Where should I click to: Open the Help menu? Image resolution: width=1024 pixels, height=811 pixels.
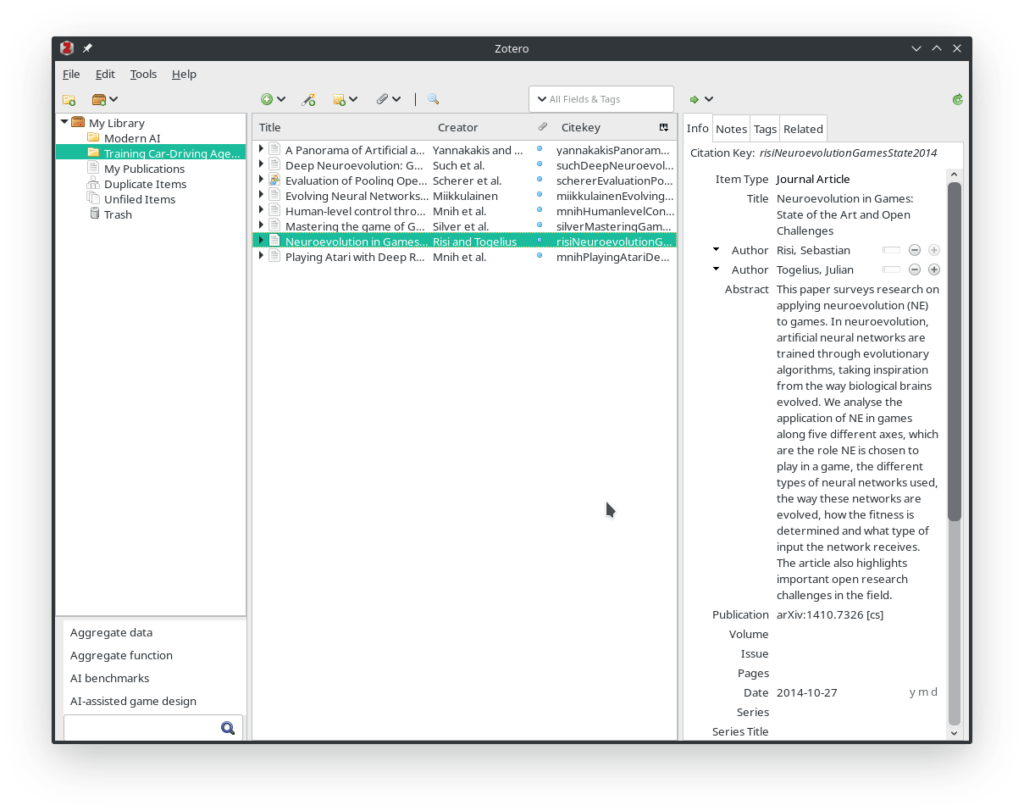(x=184, y=74)
